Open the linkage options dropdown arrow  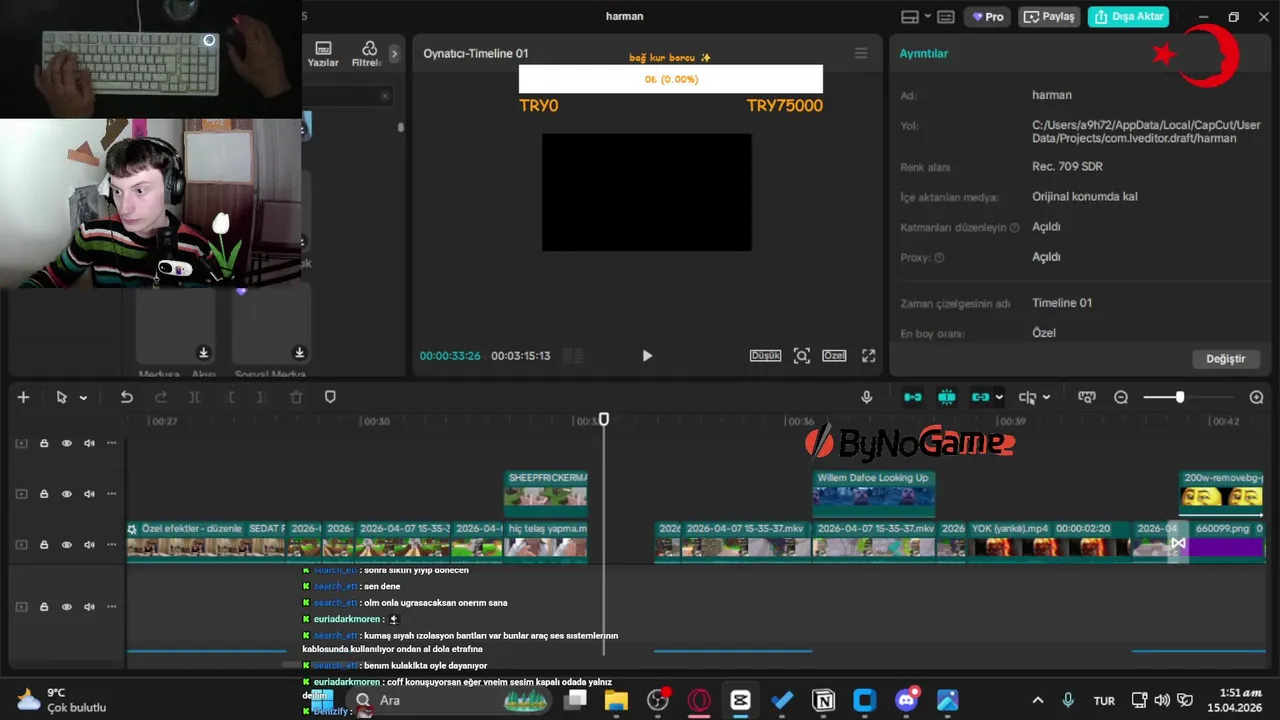tap(999, 398)
